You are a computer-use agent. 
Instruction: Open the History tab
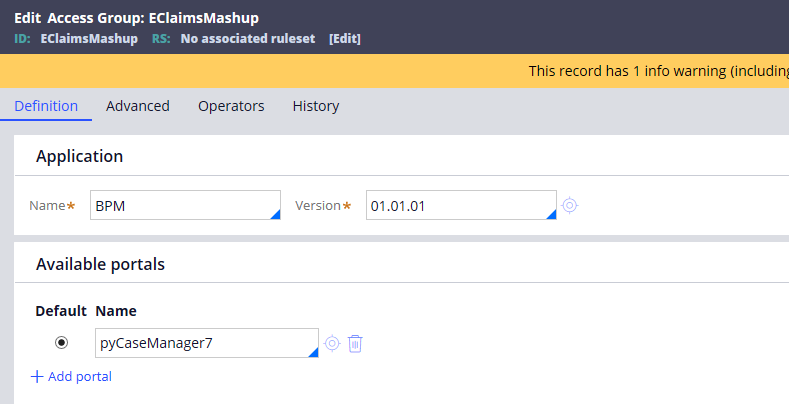[x=315, y=106]
